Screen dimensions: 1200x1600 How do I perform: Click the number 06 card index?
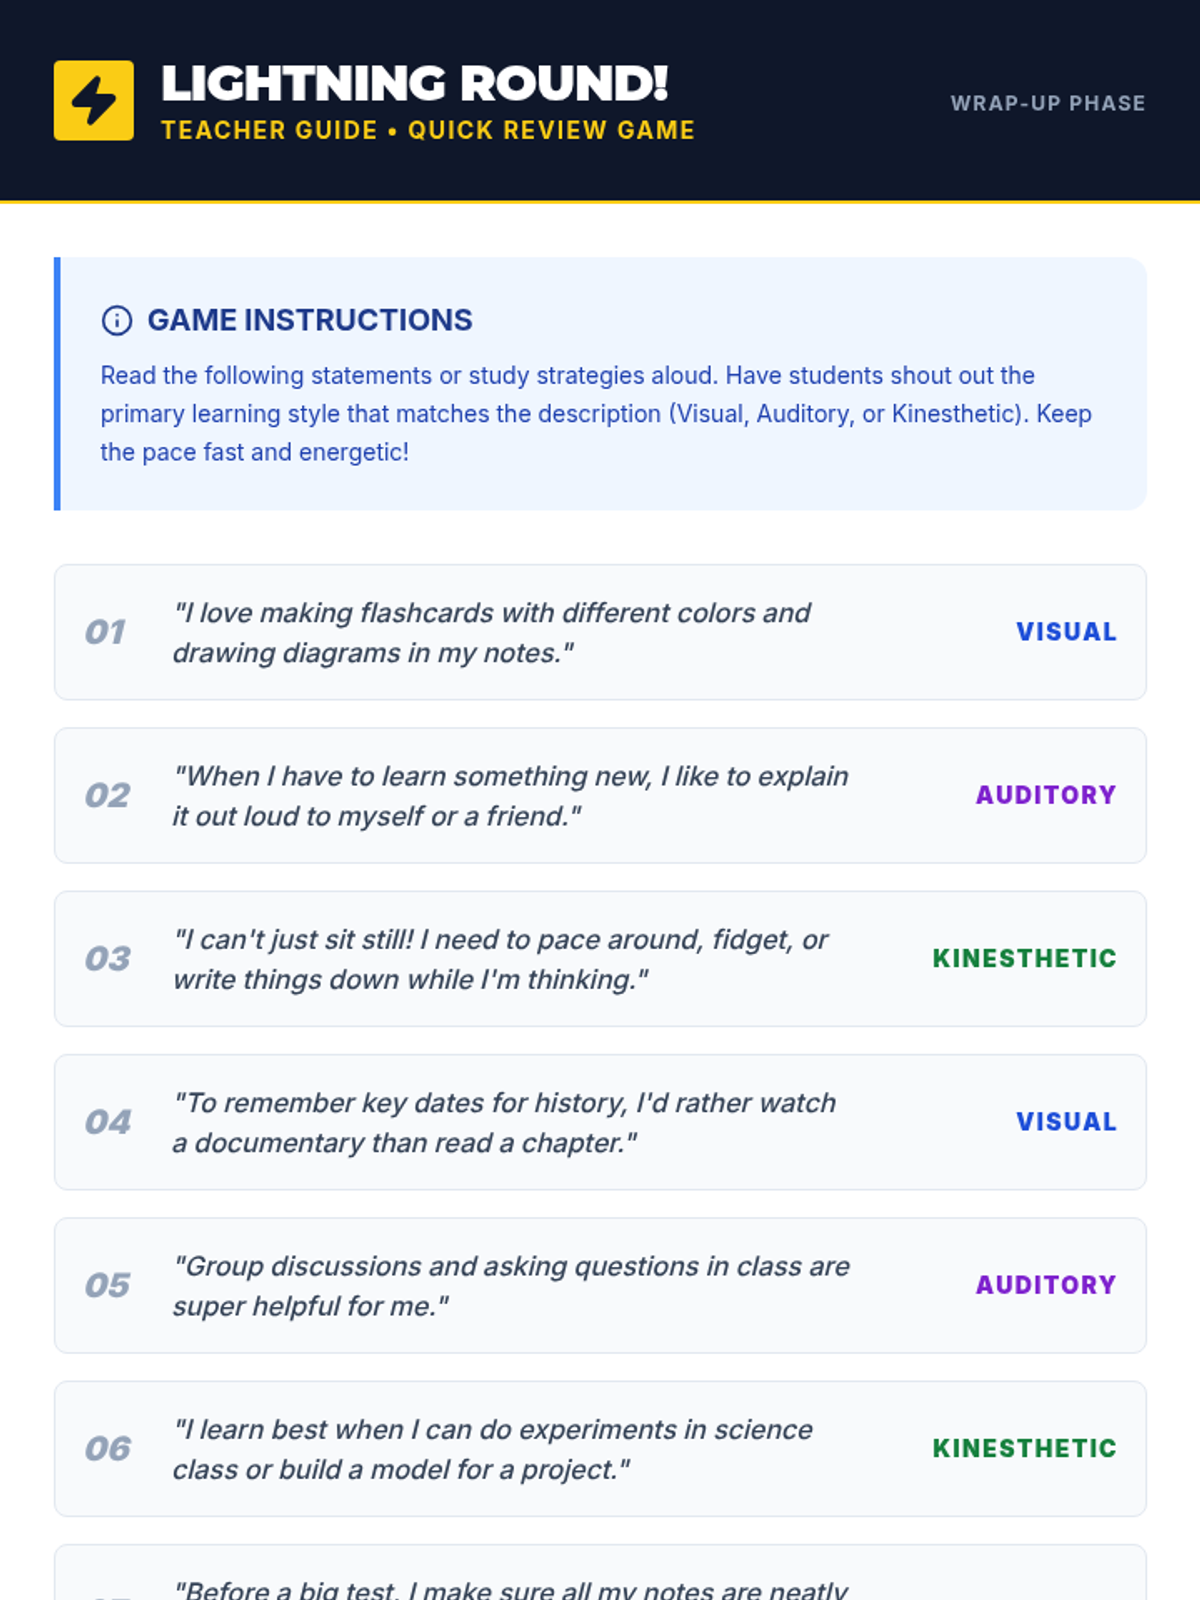click(x=107, y=1448)
